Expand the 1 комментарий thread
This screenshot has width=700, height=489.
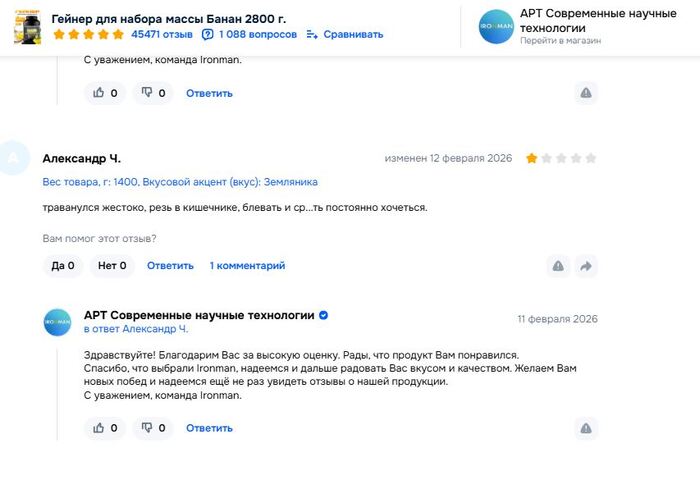click(247, 266)
